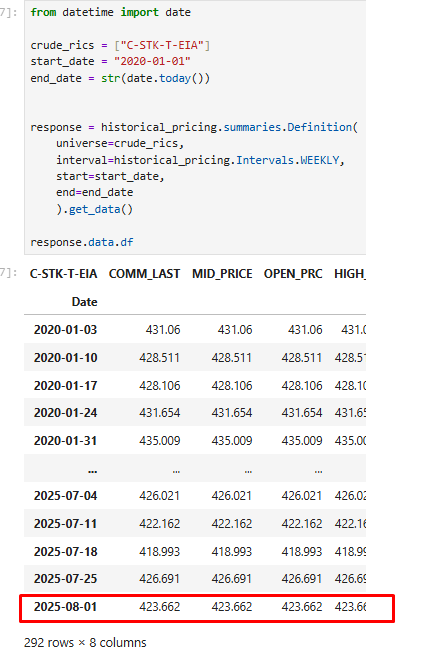Select the 2020-01-17 row label
This screenshot has width=445, height=661.
[x=65, y=386]
